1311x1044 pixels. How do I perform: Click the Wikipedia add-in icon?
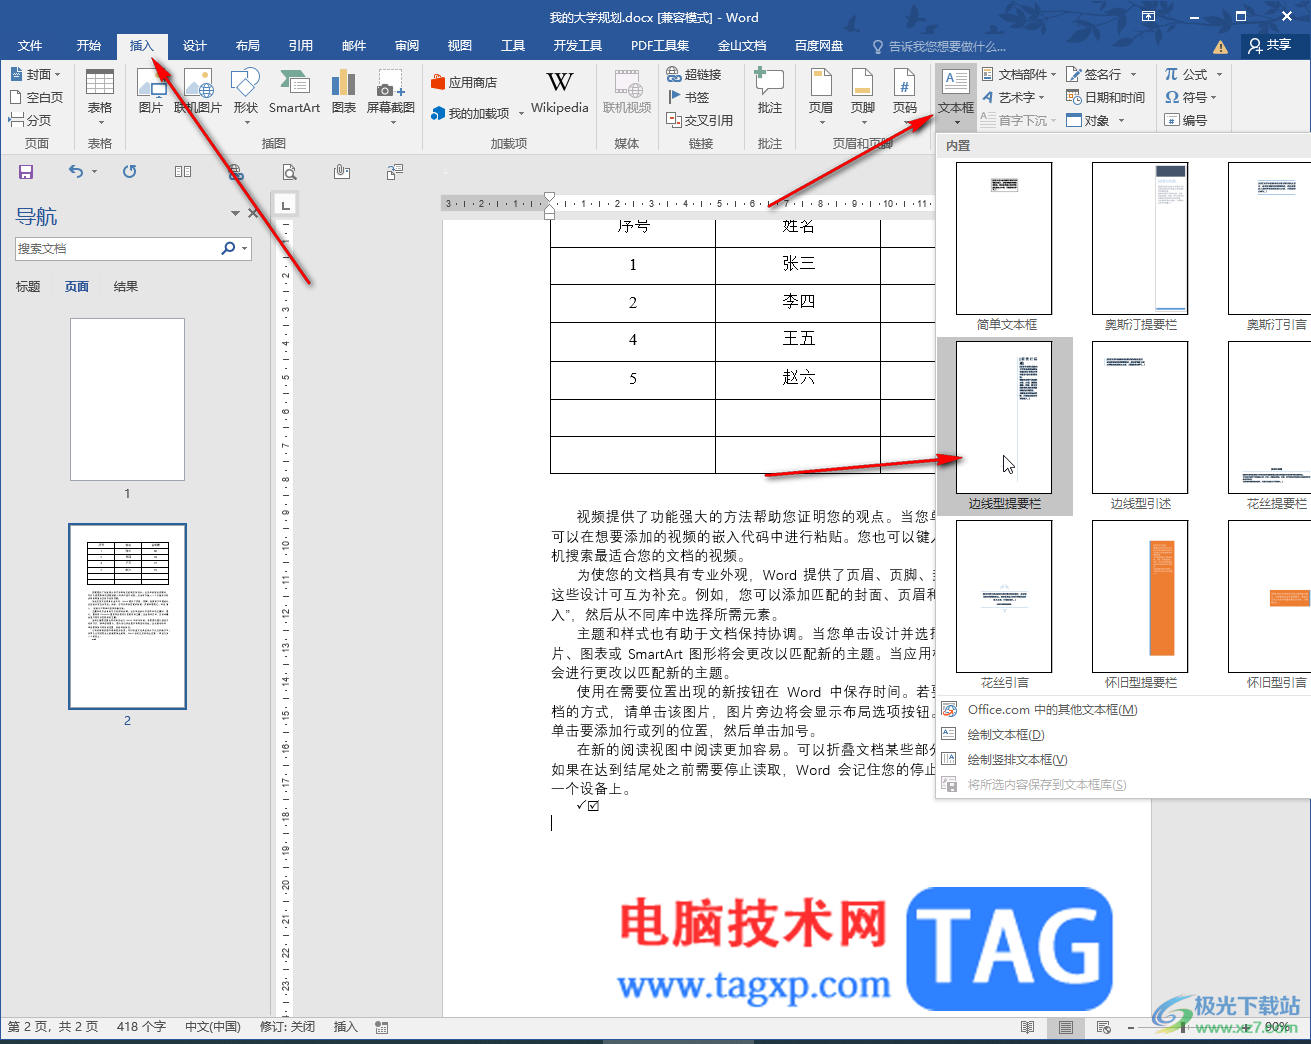560,92
